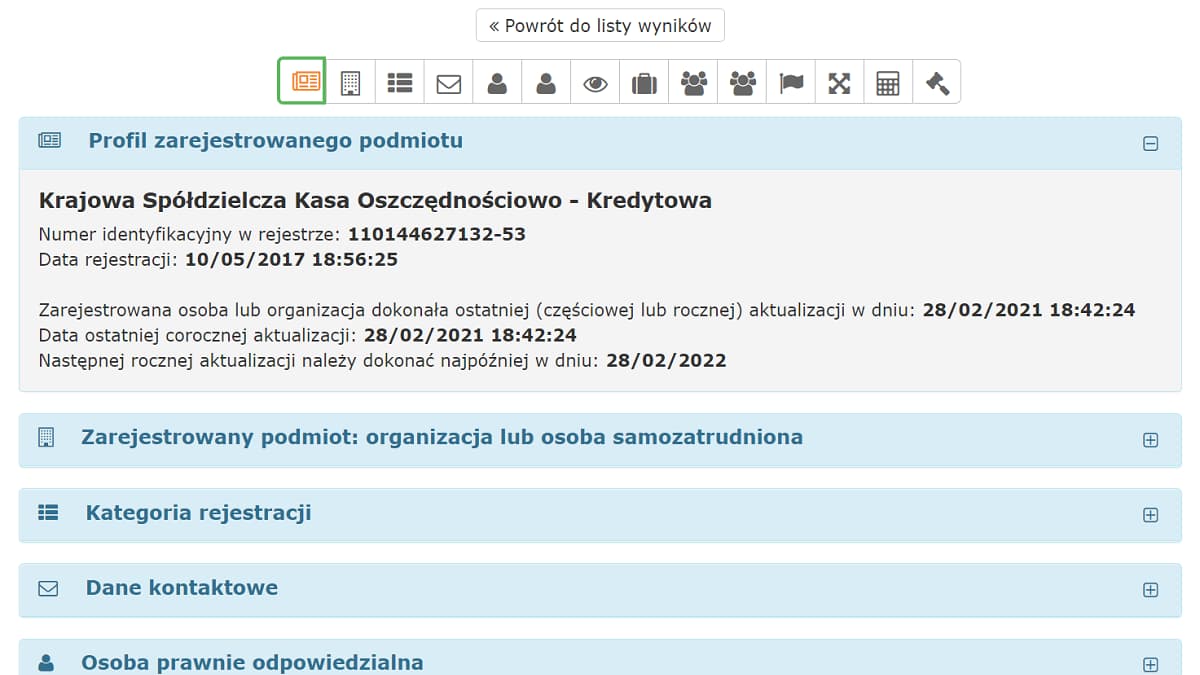1200x675 pixels.
Task: Click the list icon beside Kategoria rejestracji
Action: [x=48, y=513]
